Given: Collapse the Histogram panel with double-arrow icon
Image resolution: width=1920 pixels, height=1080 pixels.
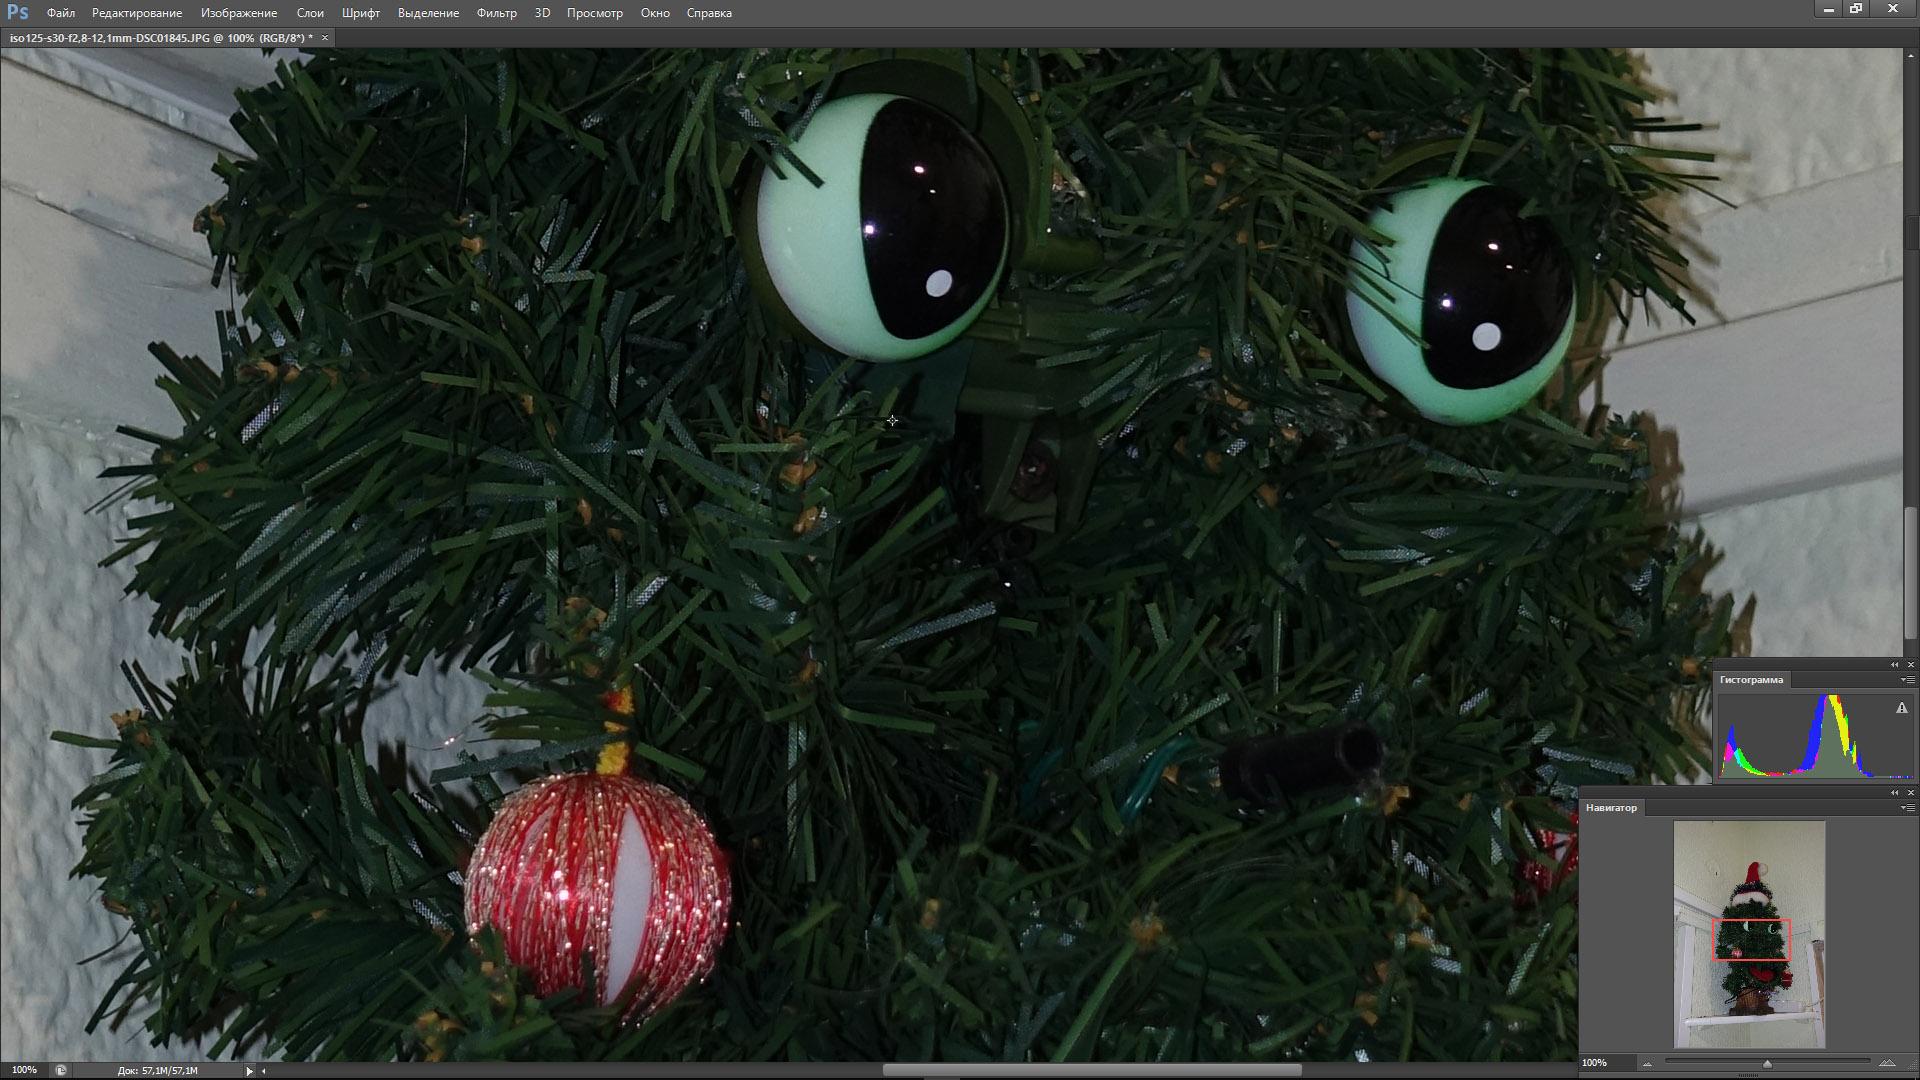Looking at the screenshot, I should (x=1894, y=665).
